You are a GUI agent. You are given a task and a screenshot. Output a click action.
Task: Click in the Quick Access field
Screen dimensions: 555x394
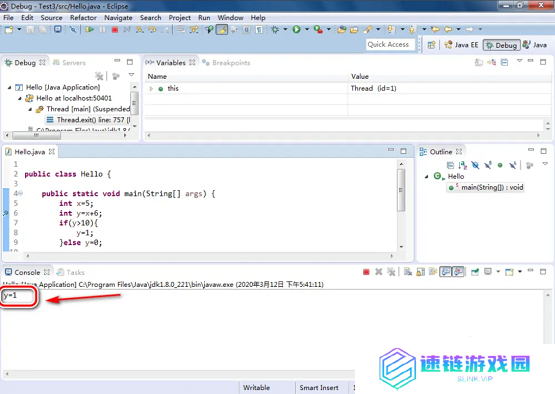390,45
